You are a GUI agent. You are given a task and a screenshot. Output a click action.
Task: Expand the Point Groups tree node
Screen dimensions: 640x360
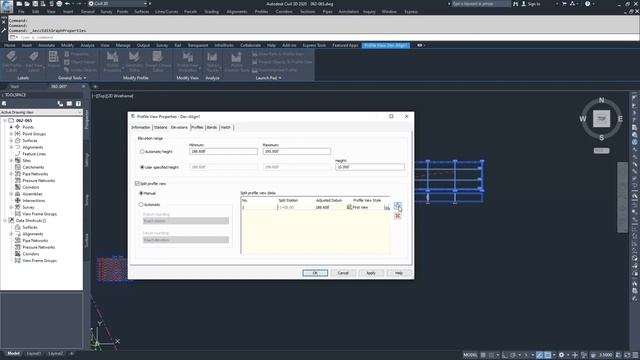[x=11, y=134]
